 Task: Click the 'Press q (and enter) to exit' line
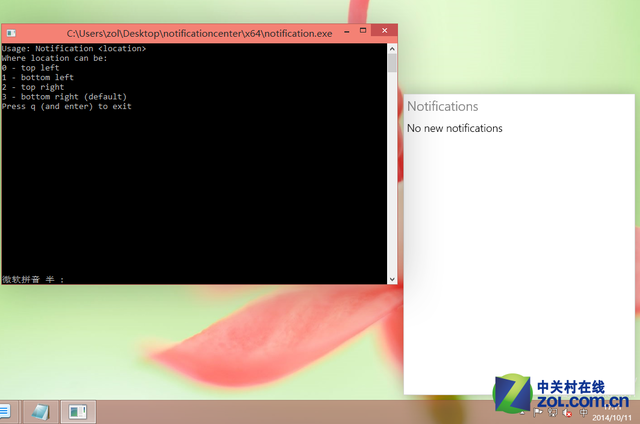pyautogui.click(x=66, y=106)
